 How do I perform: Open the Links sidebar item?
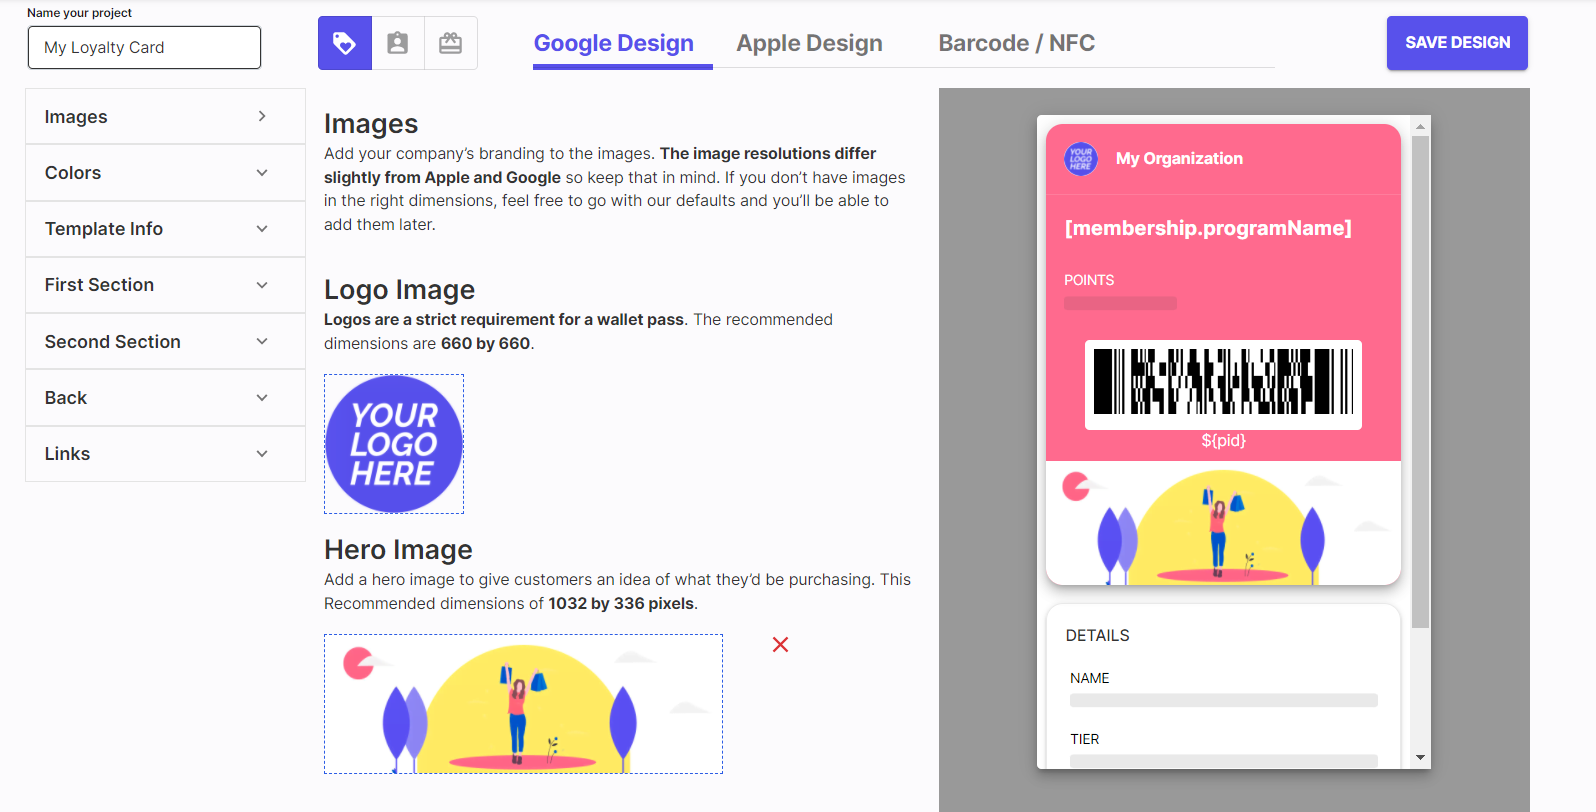tap(165, 454)
